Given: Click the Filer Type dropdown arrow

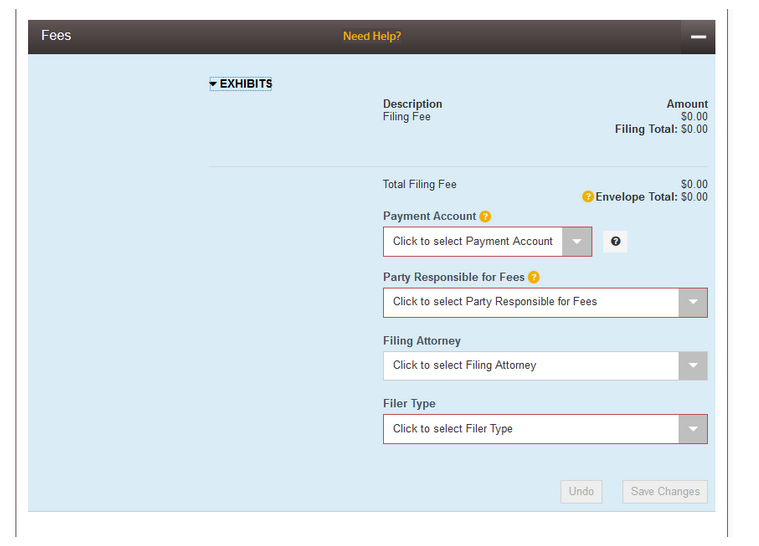Looking at the screenshot, I should [x=692, y=429].
